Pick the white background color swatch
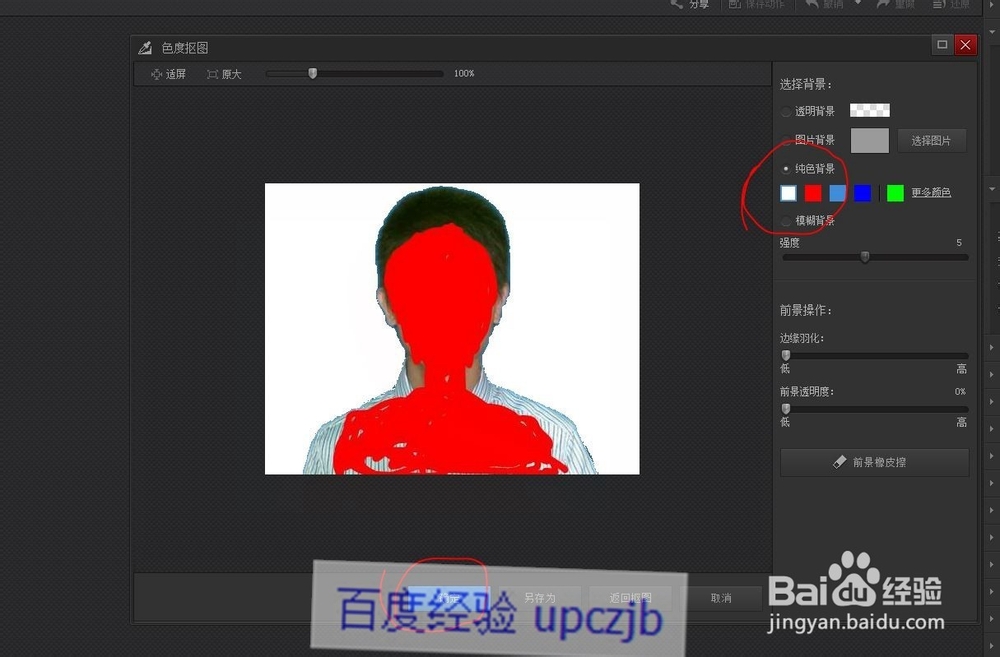Screen dimensions: 1000x657 [788, 193]
